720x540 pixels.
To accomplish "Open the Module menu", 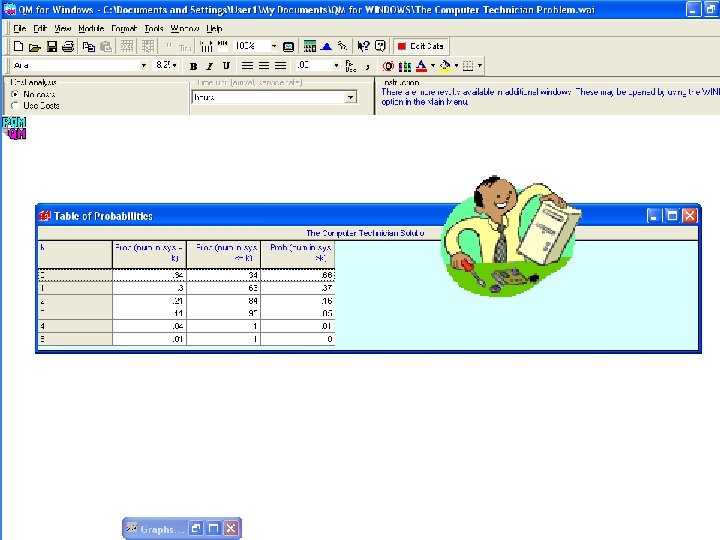I will 91,28.
